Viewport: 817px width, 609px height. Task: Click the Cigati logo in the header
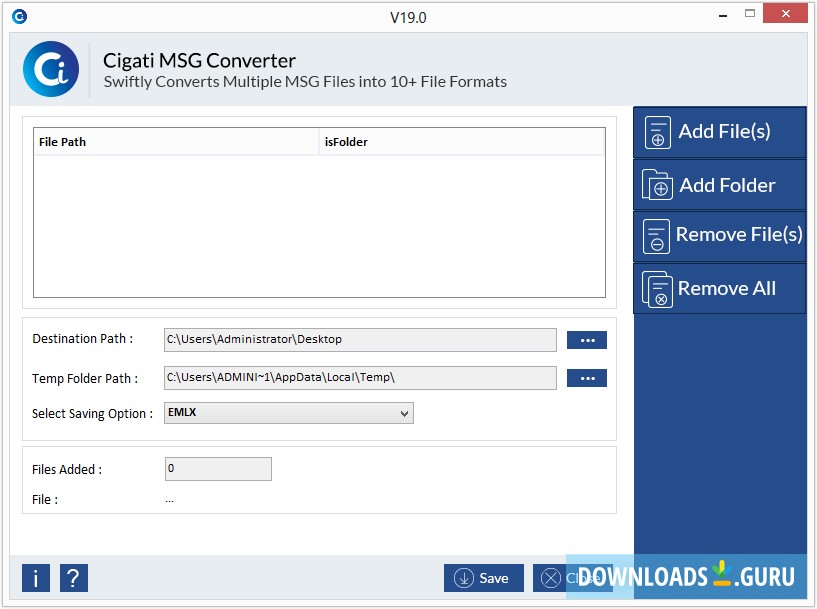[51, 69]
